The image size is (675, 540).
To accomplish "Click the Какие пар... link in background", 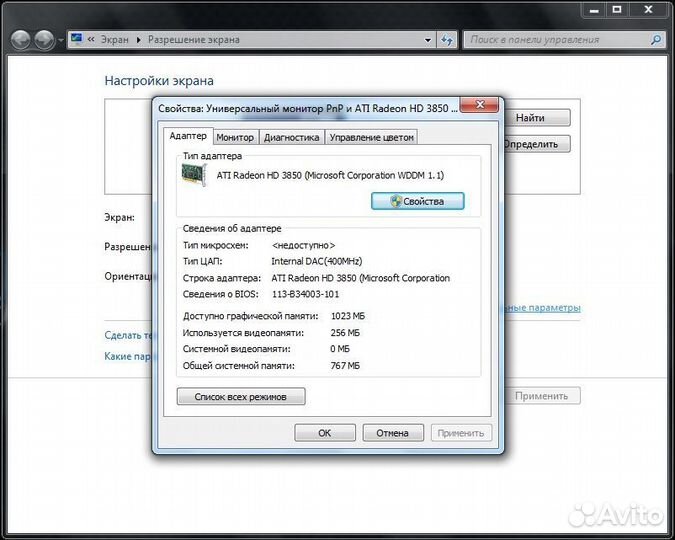I will coord(128,356).
